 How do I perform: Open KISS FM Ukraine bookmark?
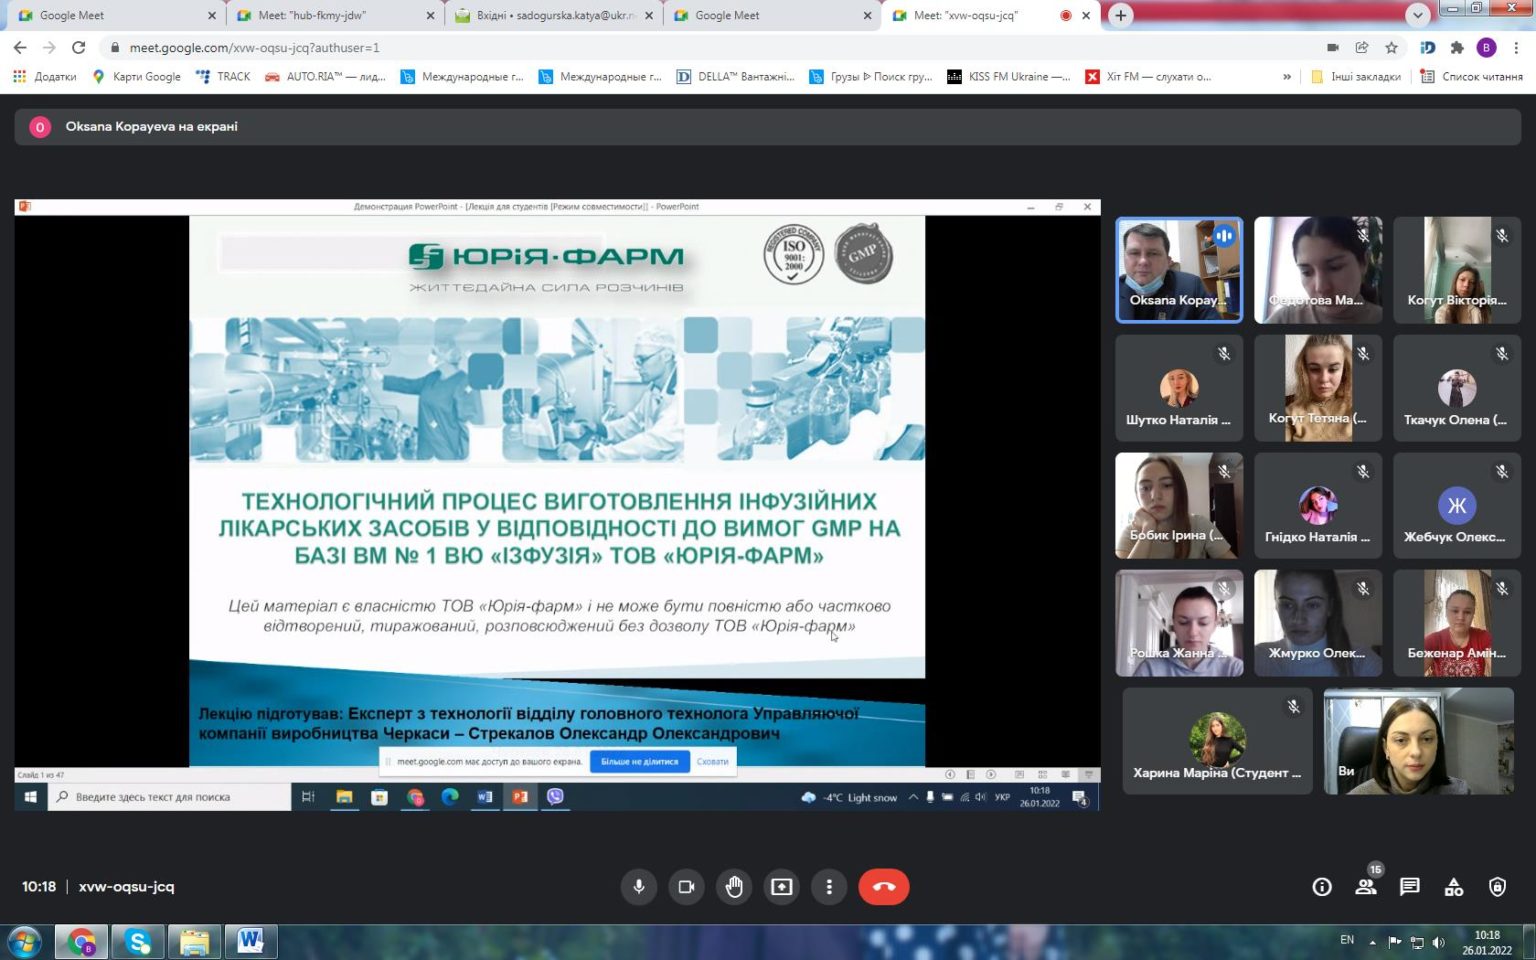[x=1008, y=76]
